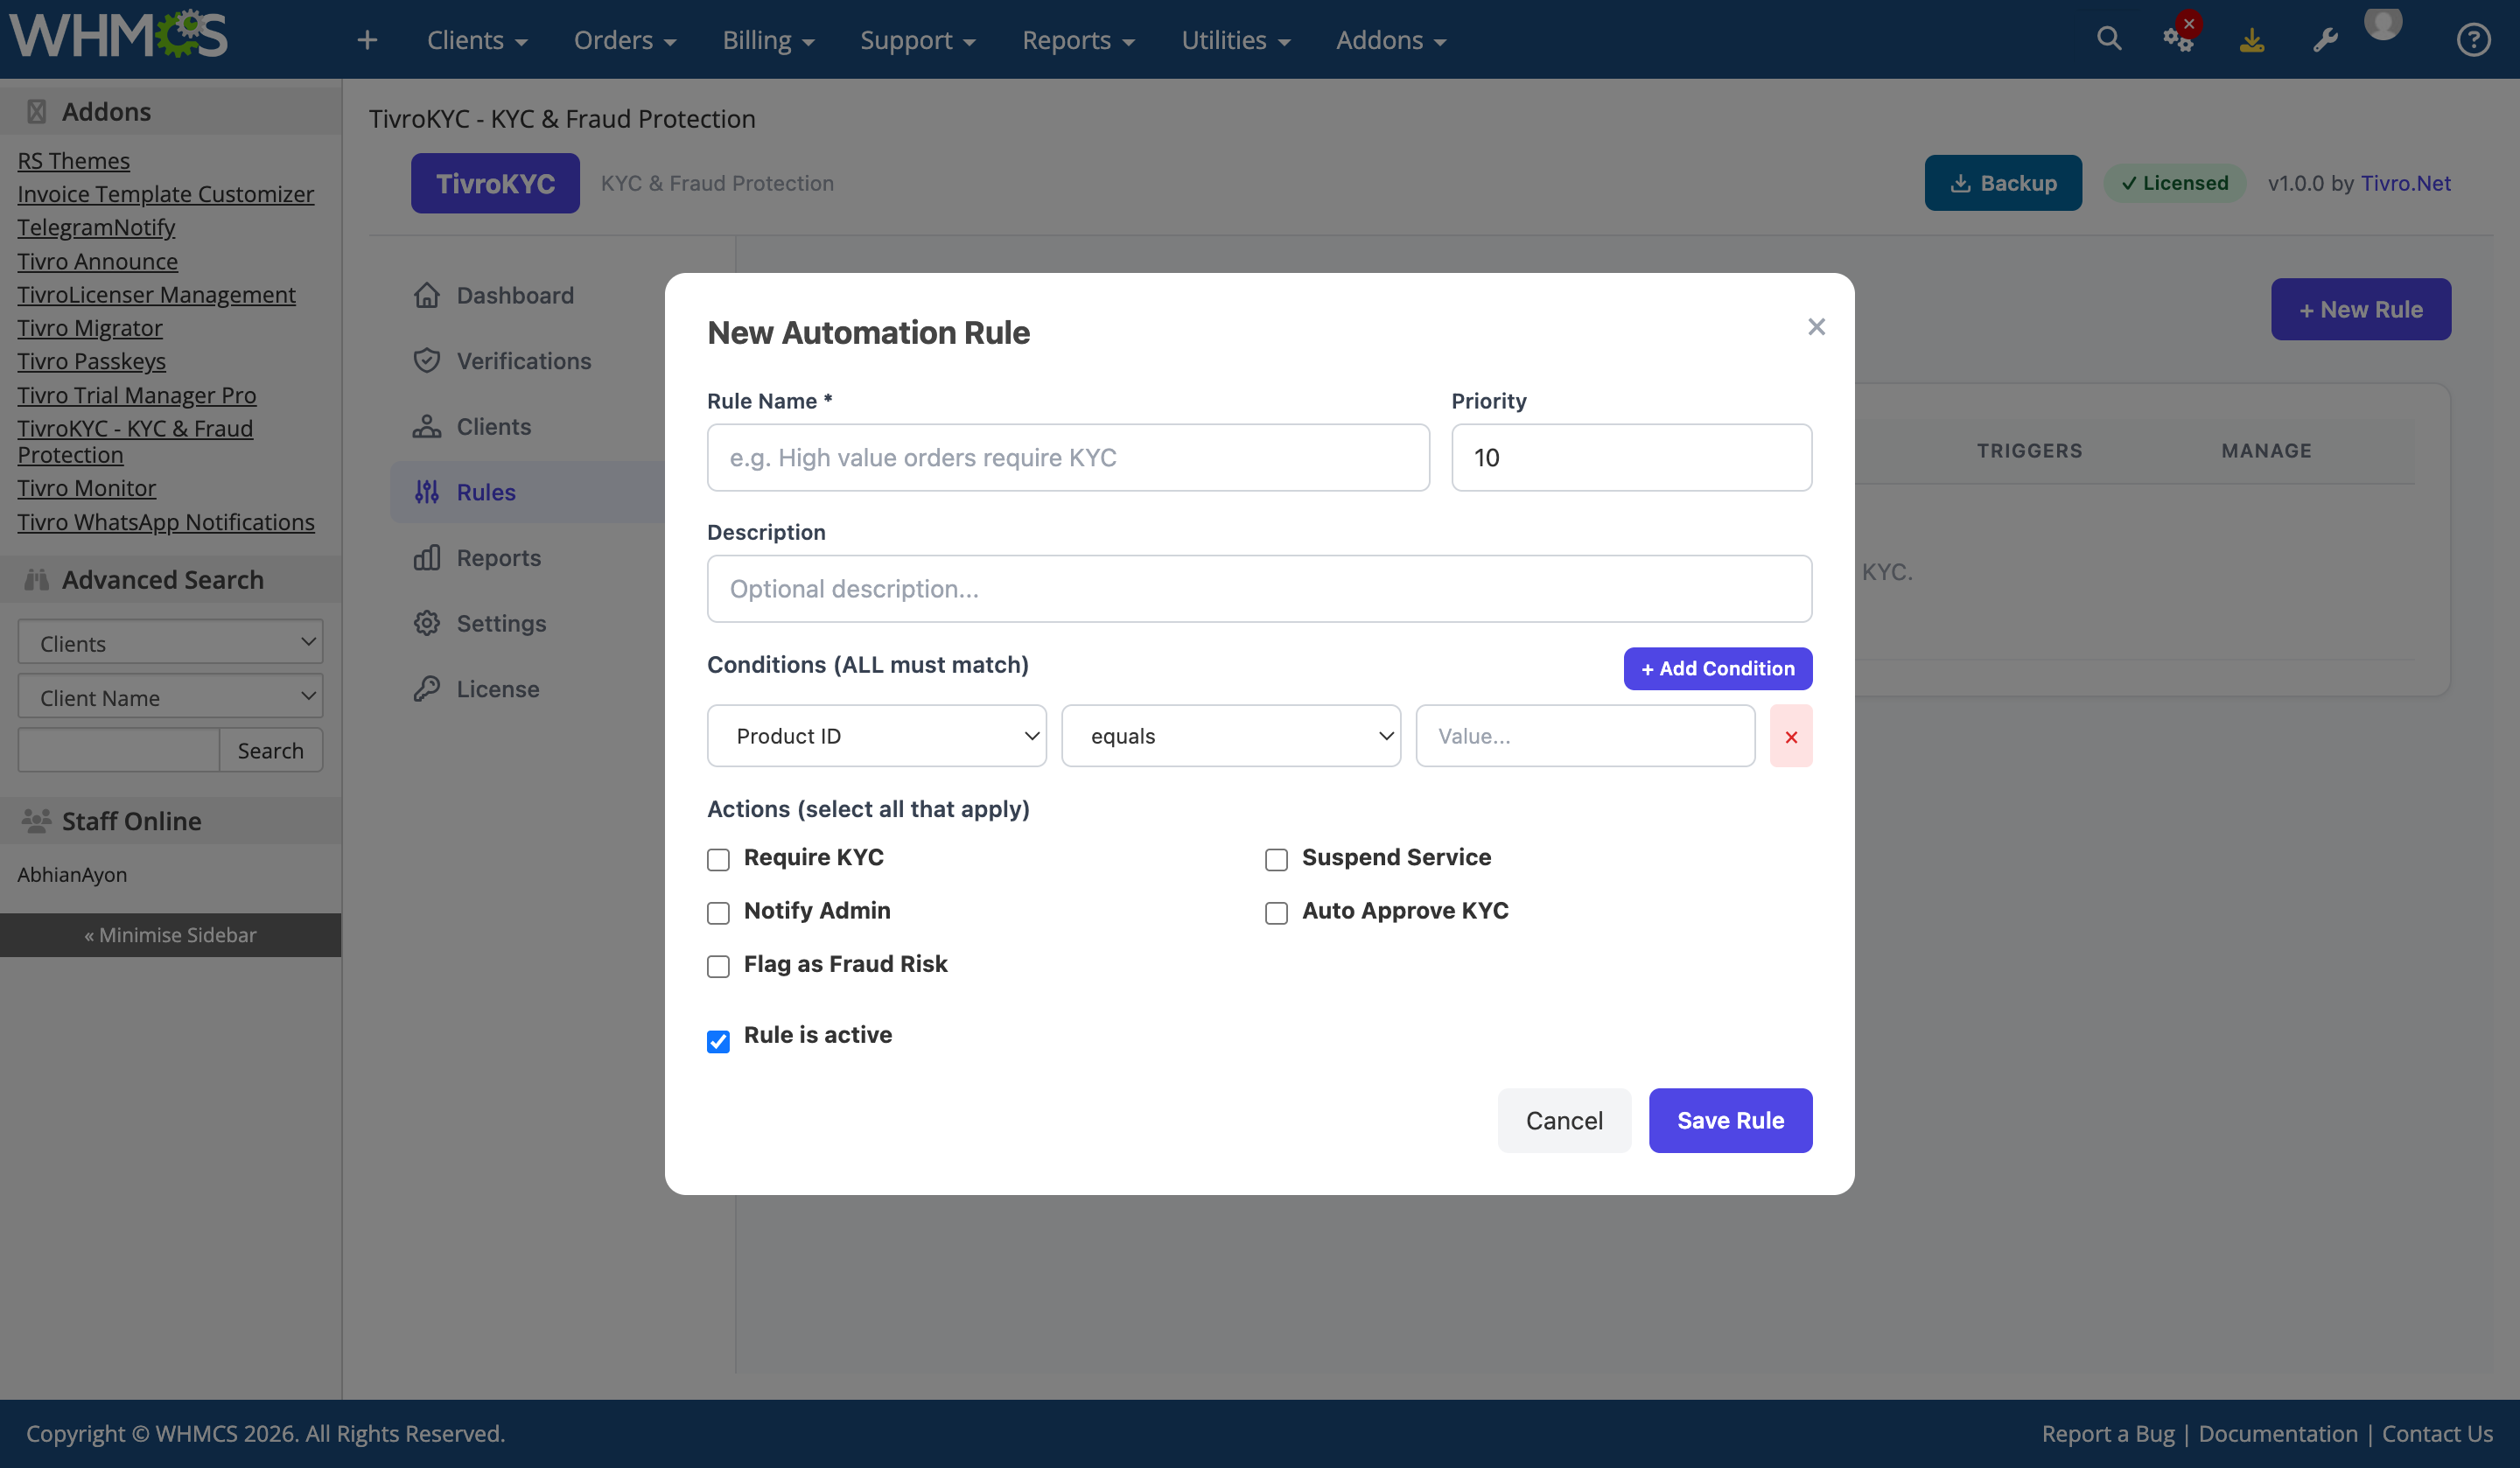Uncheck Rule is active

point(718,1042)
